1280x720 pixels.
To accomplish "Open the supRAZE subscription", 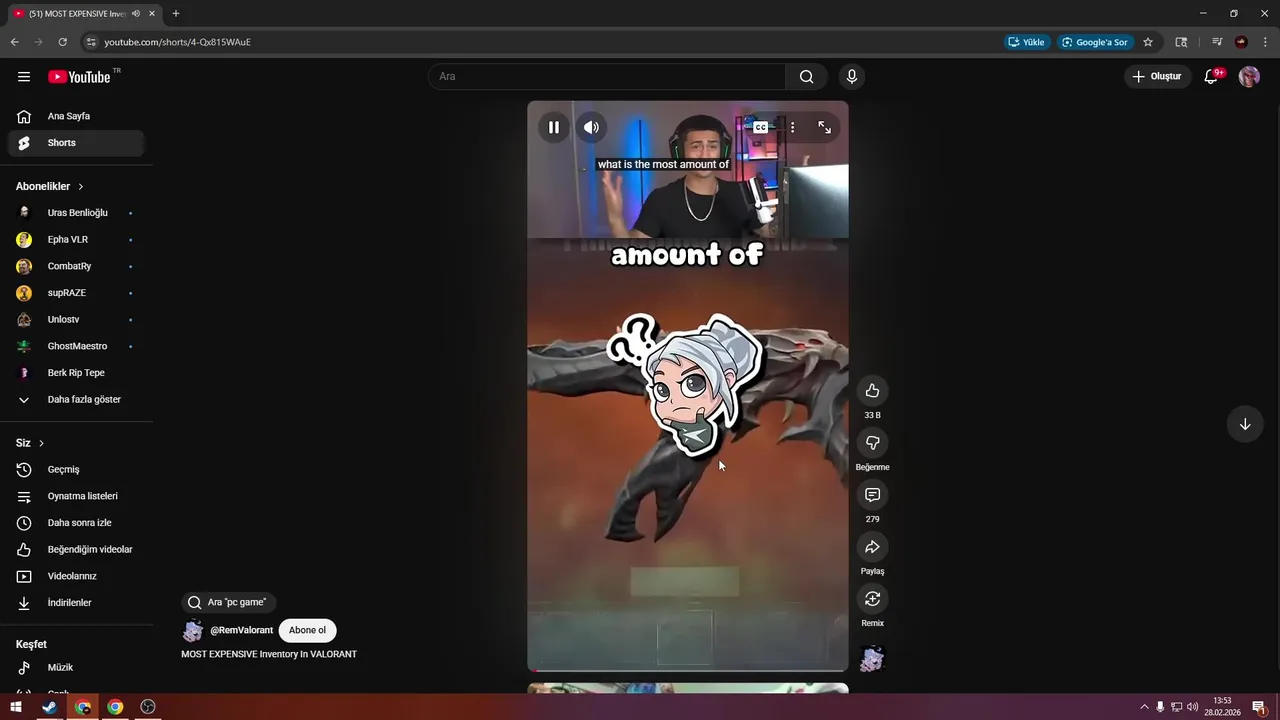I will point(76,293).
